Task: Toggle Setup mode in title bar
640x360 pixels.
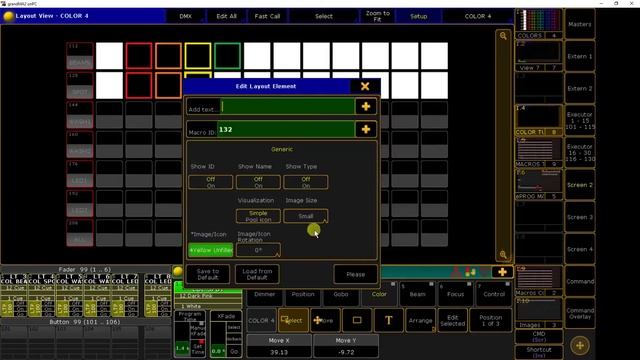Action: pyautogui.click(x=418, y=16)
